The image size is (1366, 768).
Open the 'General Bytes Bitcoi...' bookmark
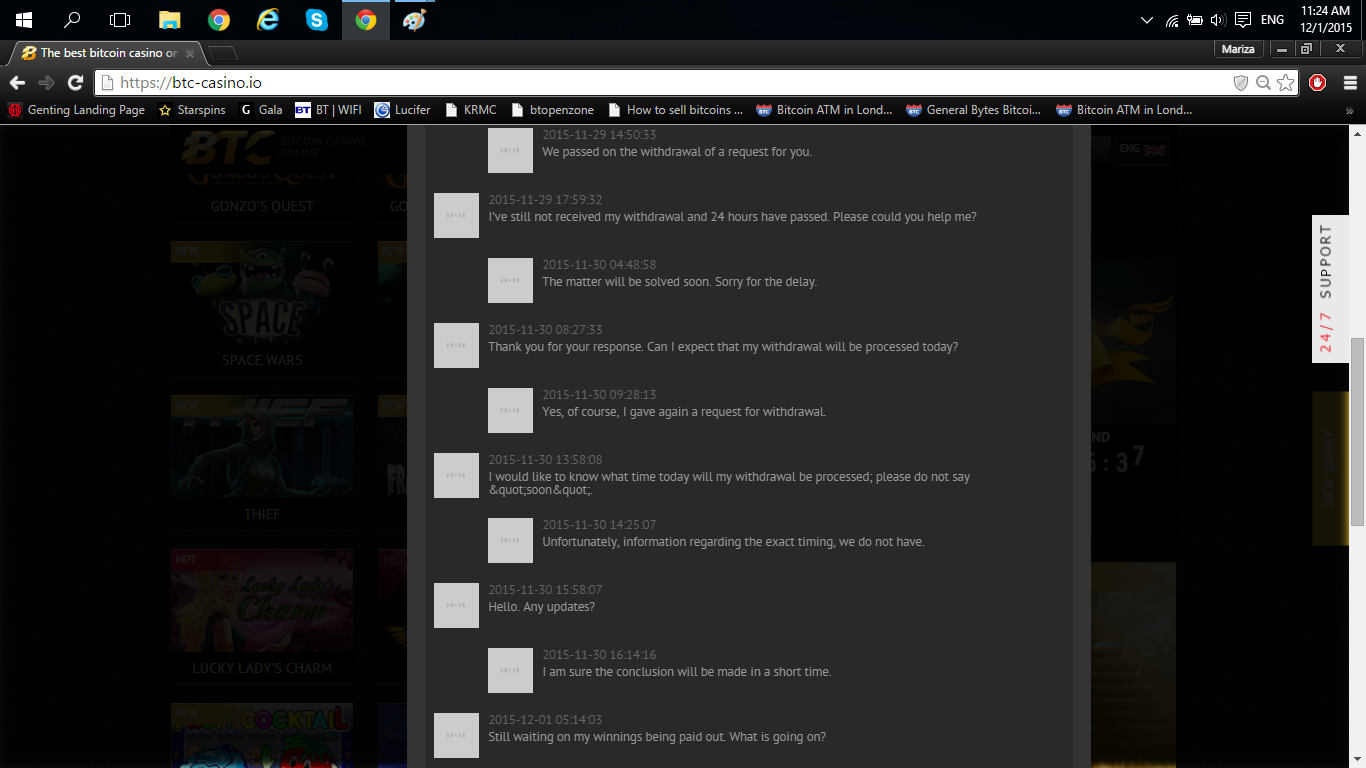click(974, 110)
